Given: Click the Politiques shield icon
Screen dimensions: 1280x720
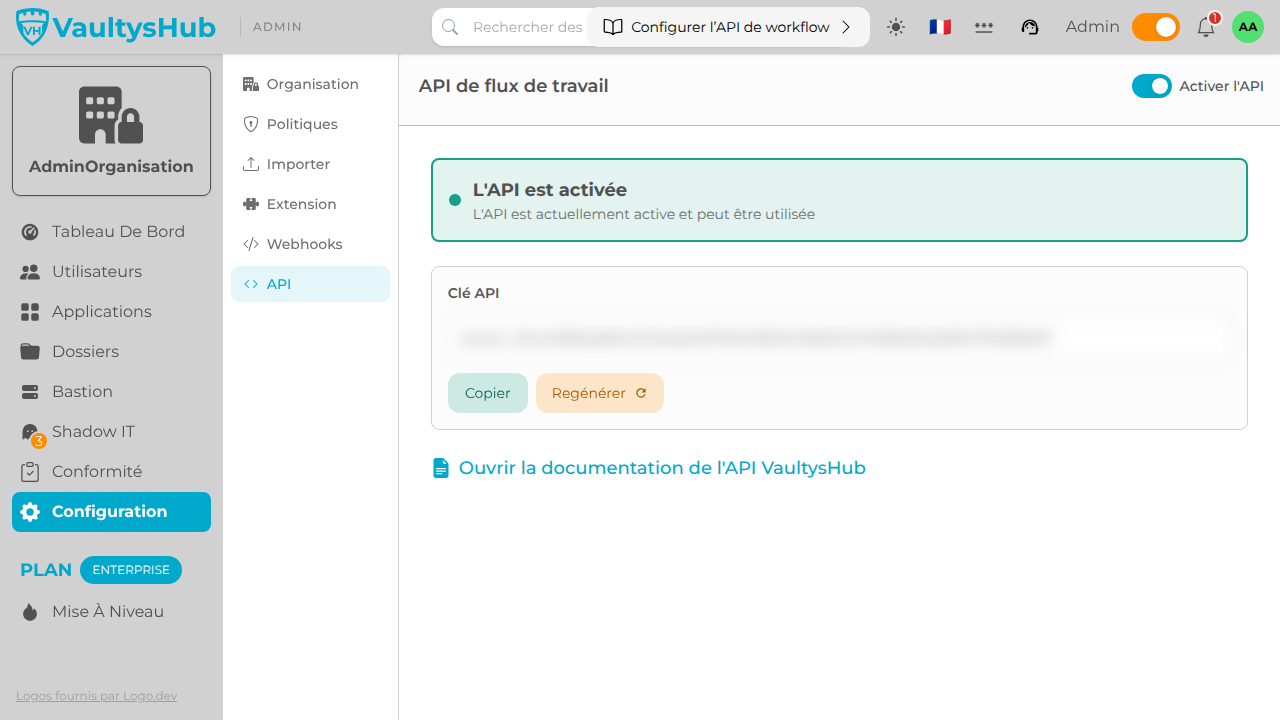Looking at the screenshot, I should [x=251, y=124].
